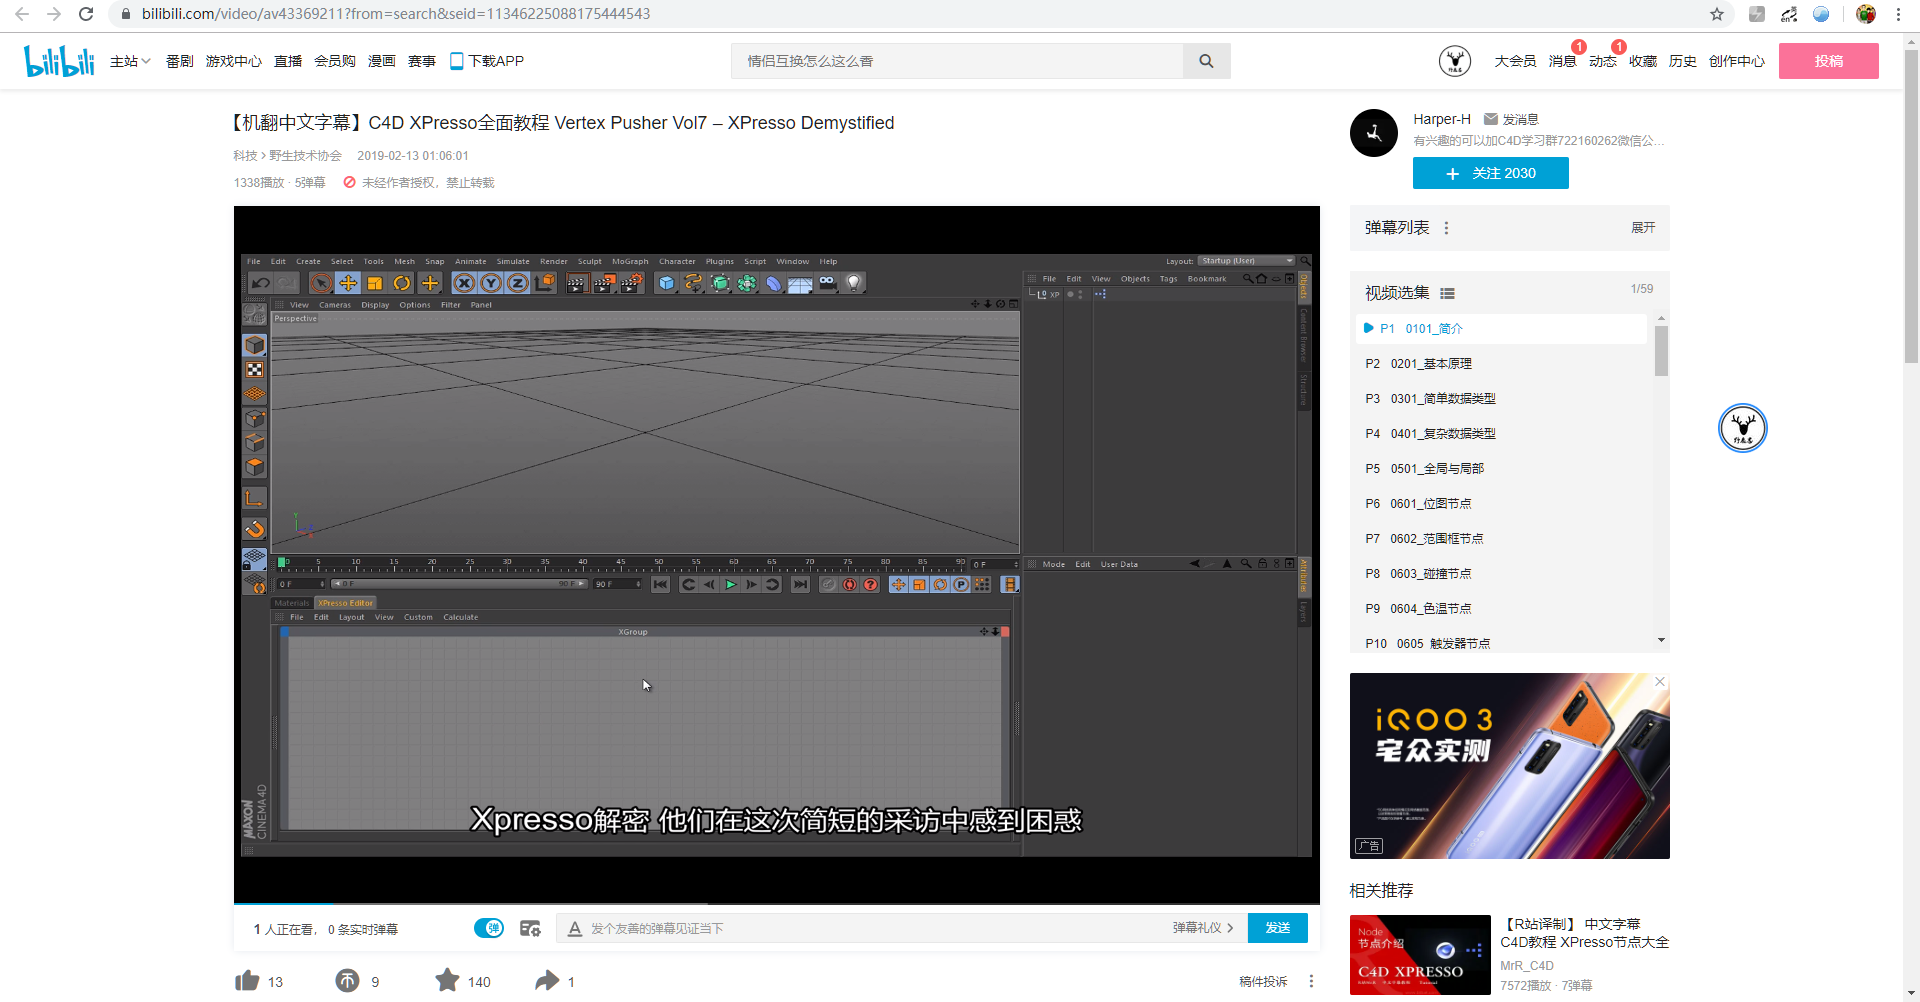
Task: Open the user avatar in header
Action: (1454, 61)
